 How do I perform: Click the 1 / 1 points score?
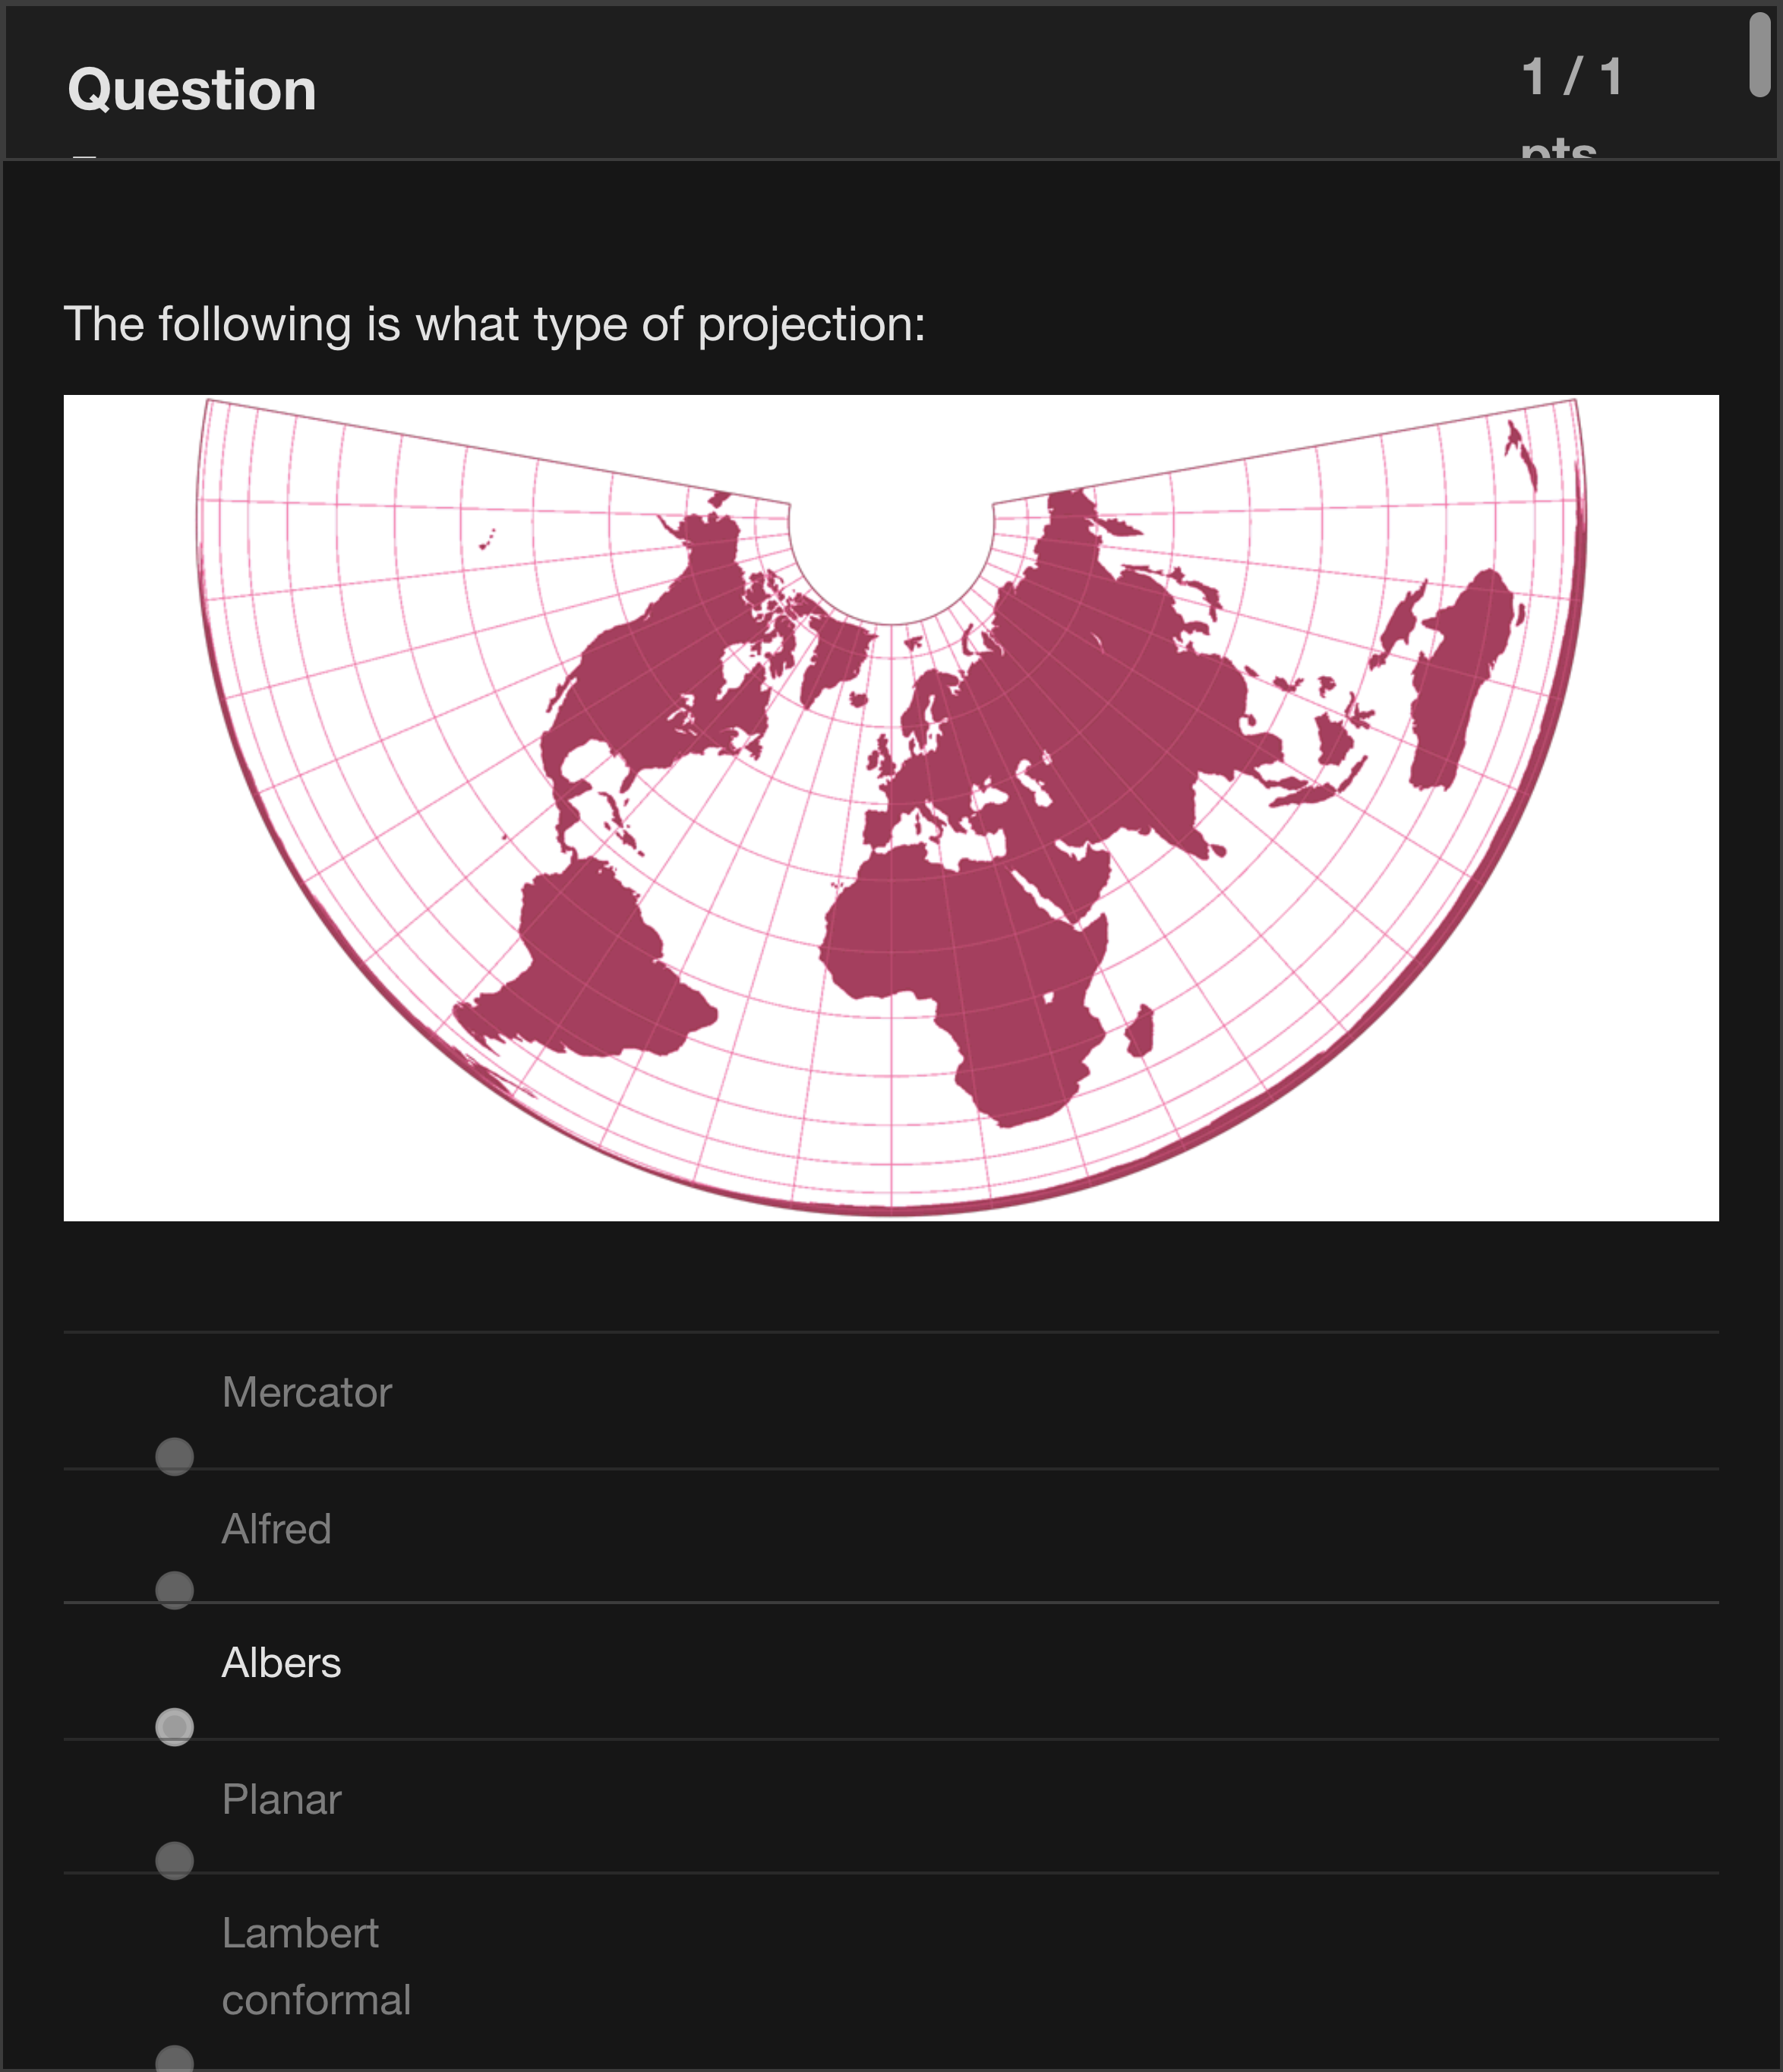(x=1571, y=78)
